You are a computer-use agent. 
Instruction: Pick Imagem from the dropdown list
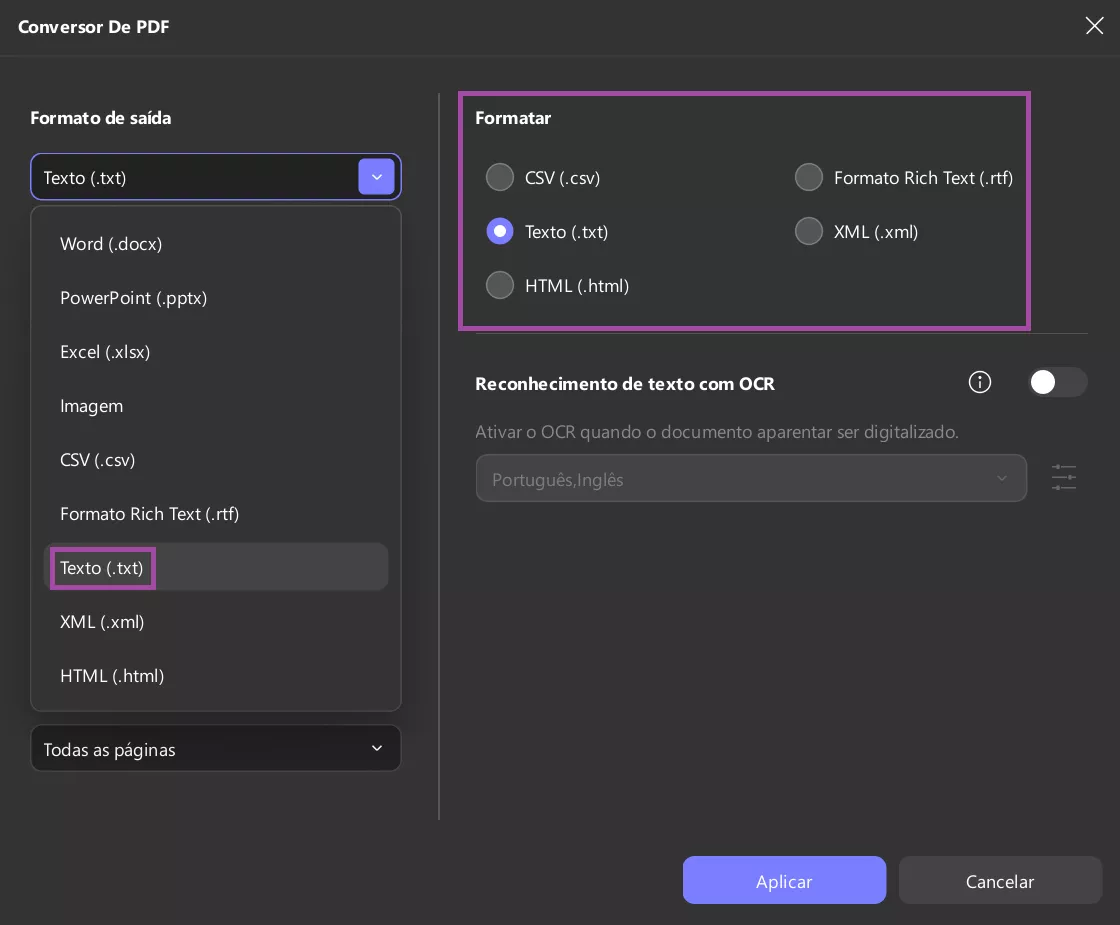(x=91, y=405)
